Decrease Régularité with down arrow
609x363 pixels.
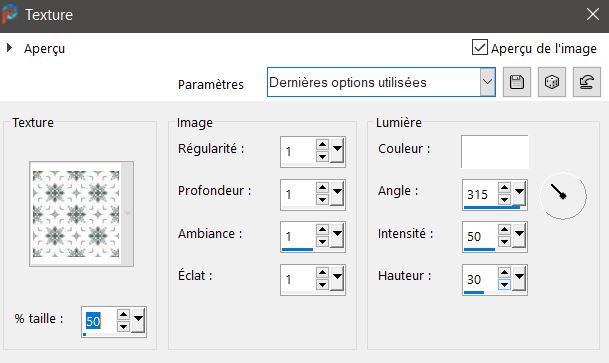(x=322, y=157)
